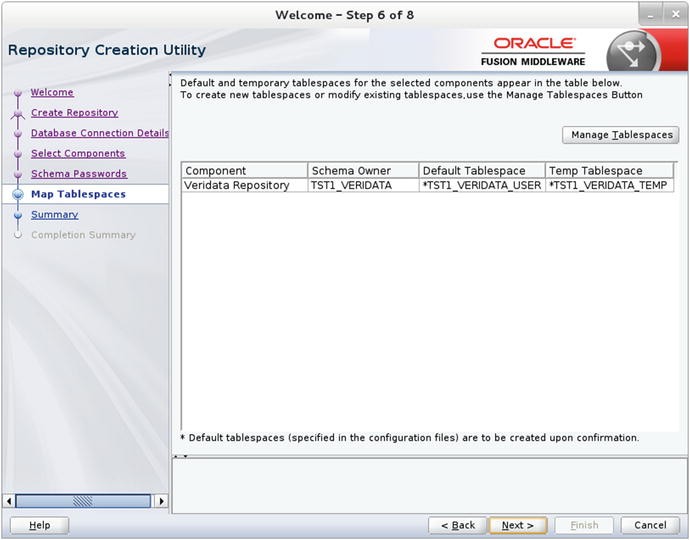
Task: Close the wizard window
Action: click(675, 15)
